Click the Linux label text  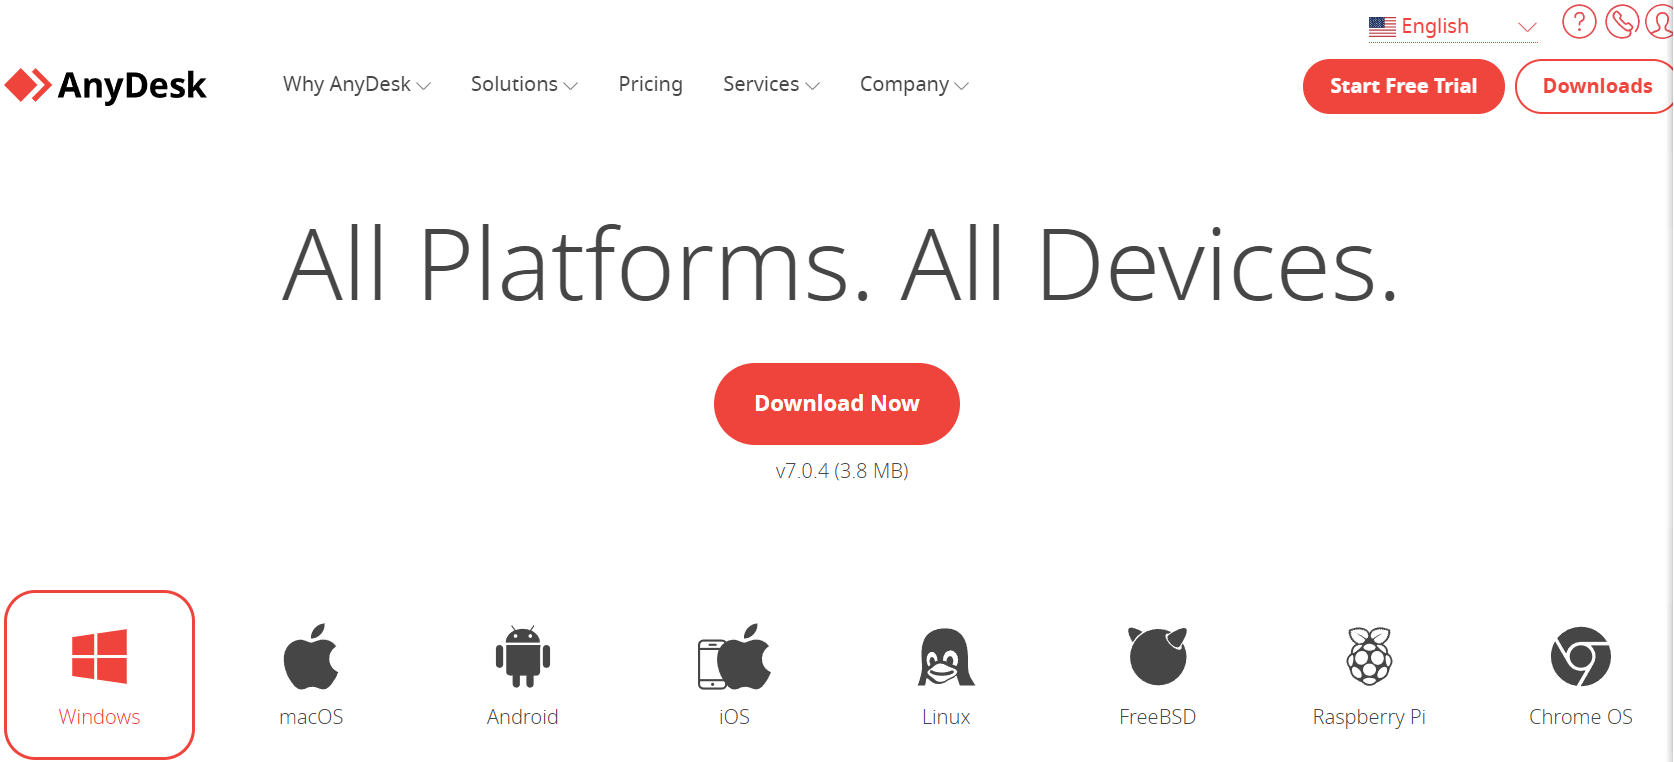[x=946, y=717]
